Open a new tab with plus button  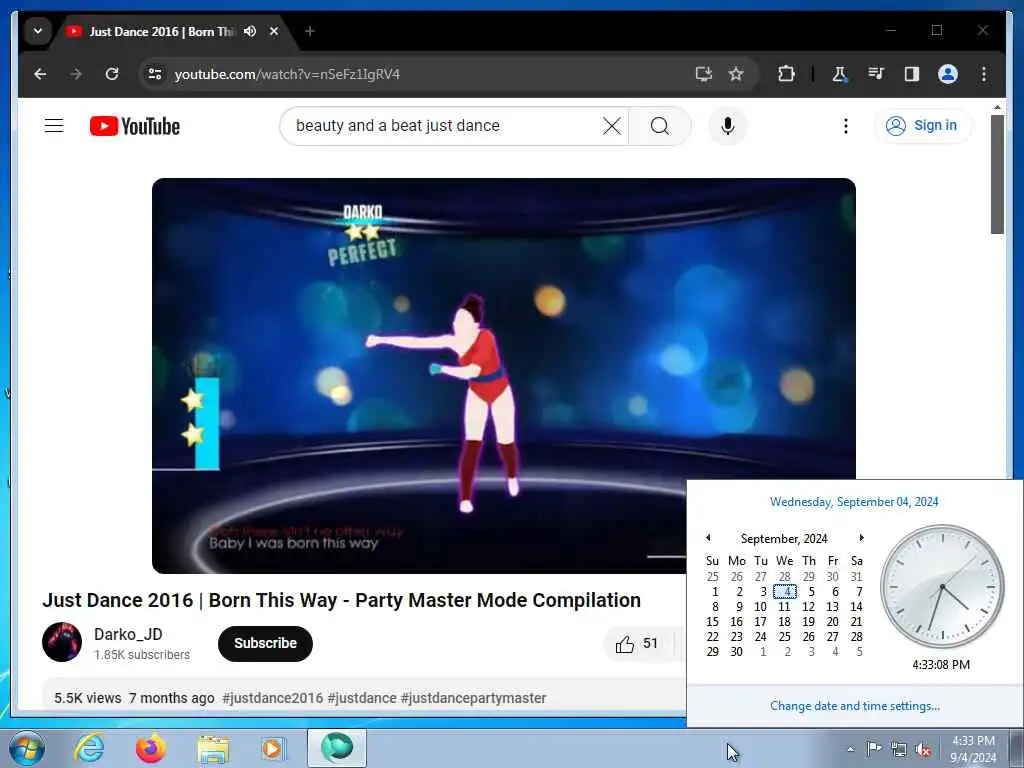(310, 31)
